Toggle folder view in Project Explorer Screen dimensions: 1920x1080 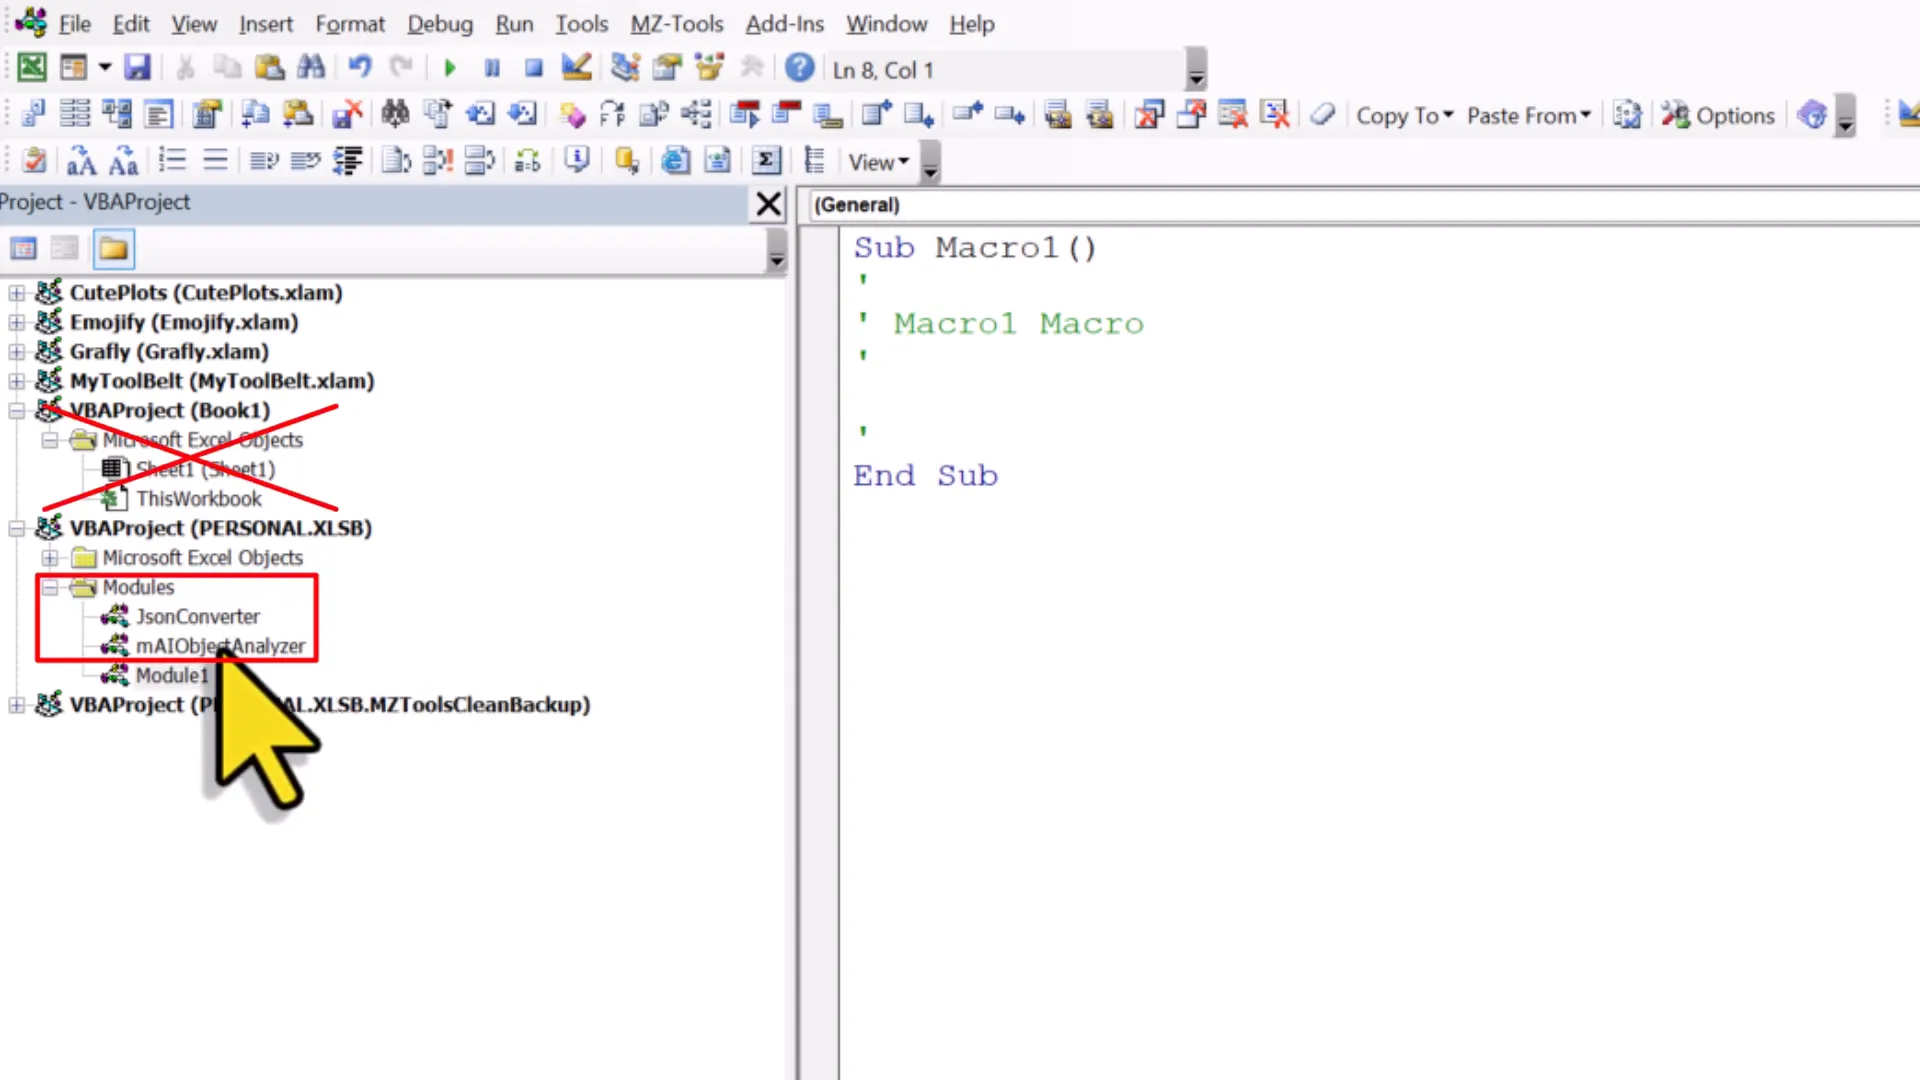pyautogui.click(x=113, y=248)
